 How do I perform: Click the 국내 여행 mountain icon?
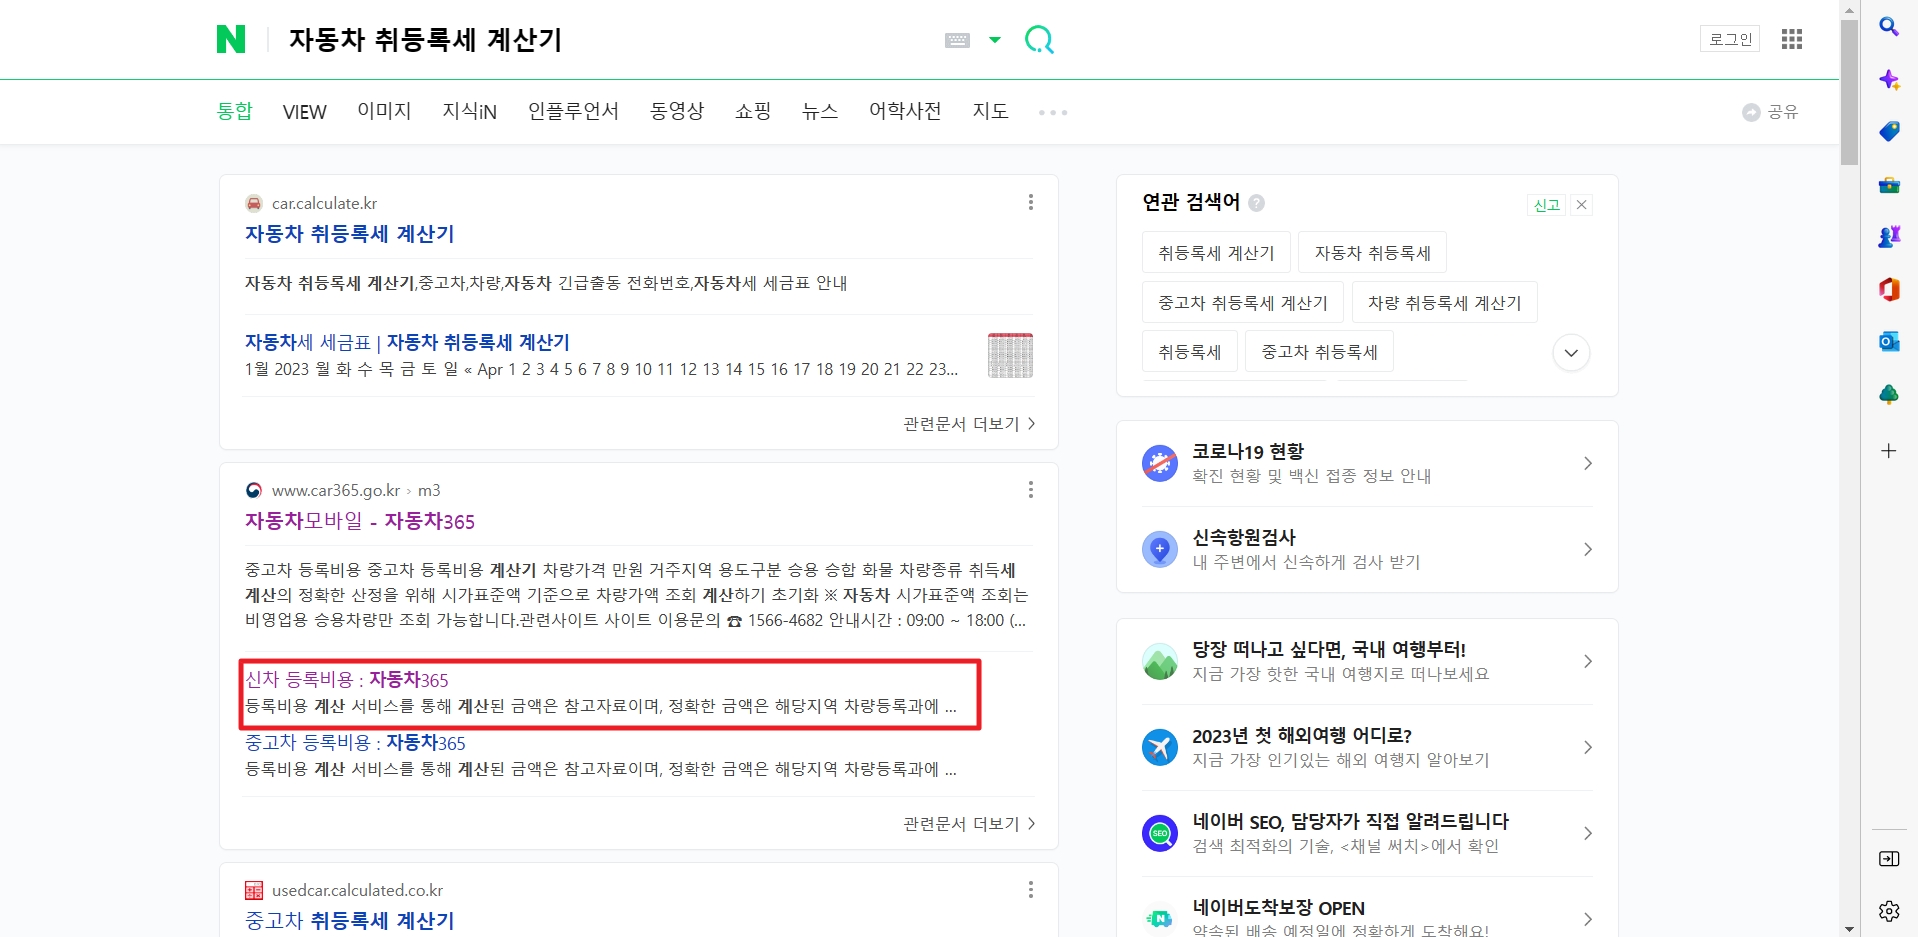(x=1160, y=661)
